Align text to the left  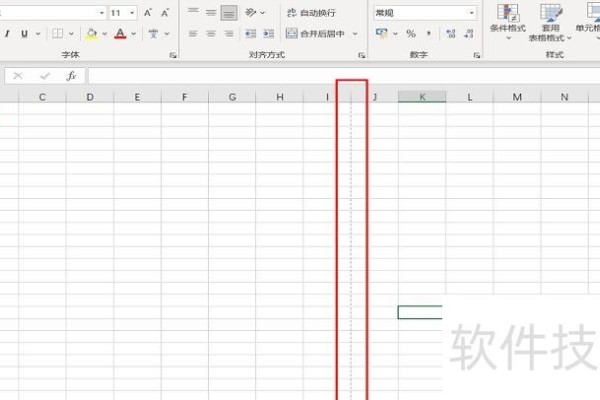click(193, 34)
